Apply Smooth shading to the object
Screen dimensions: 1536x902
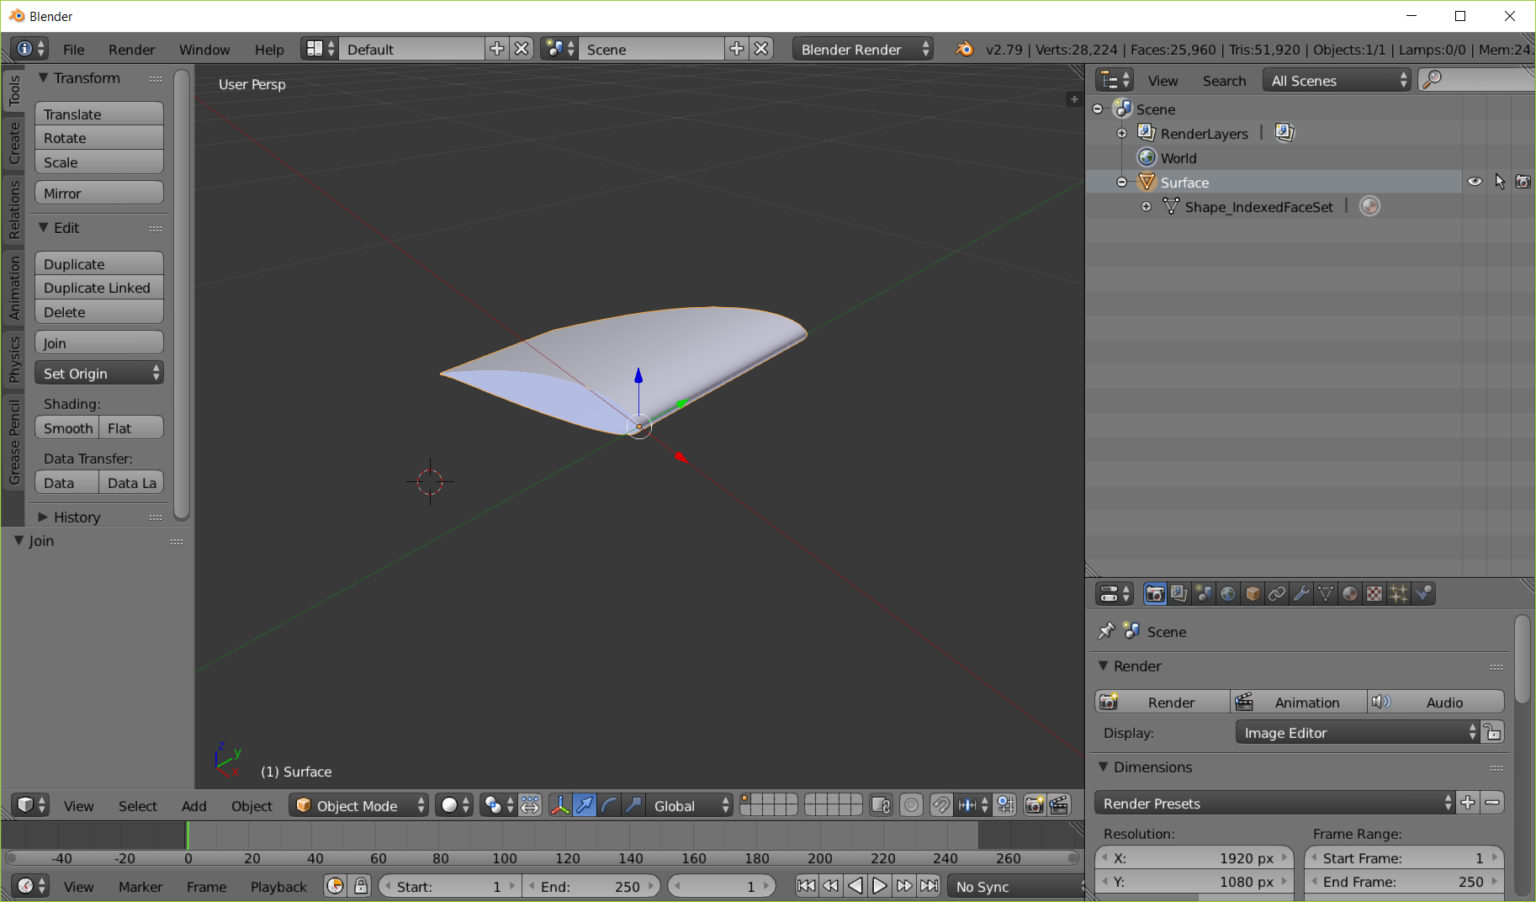(x=66, y=427)
